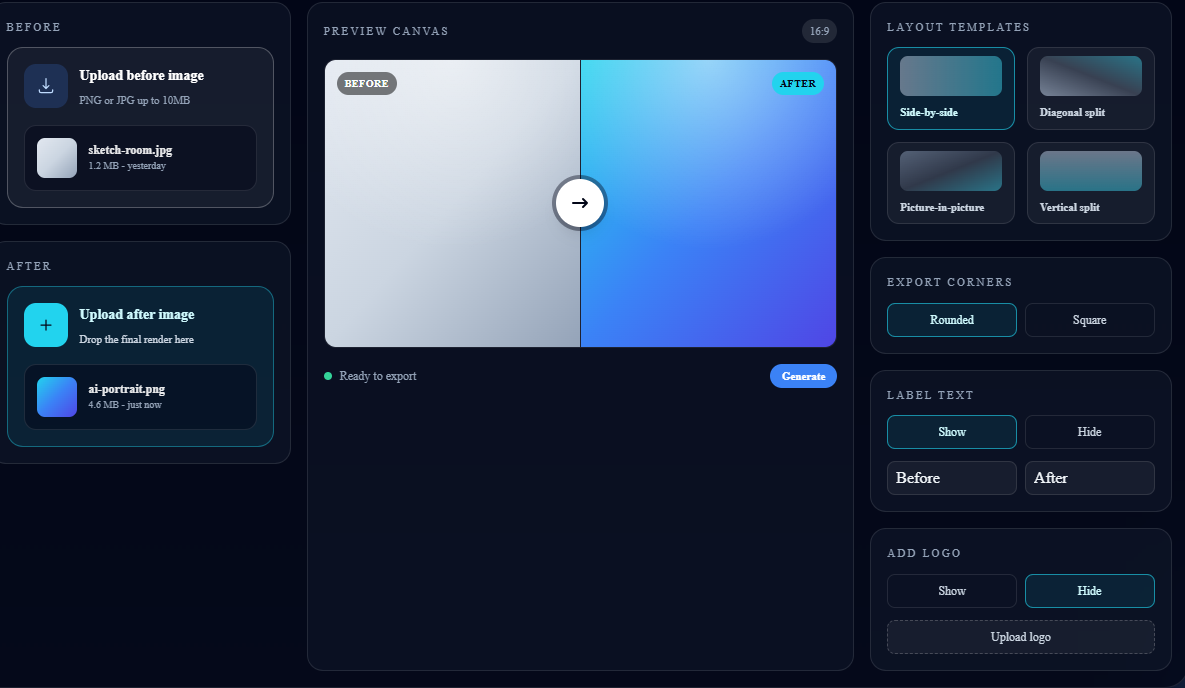Click the Generate button

pos(803,375)
